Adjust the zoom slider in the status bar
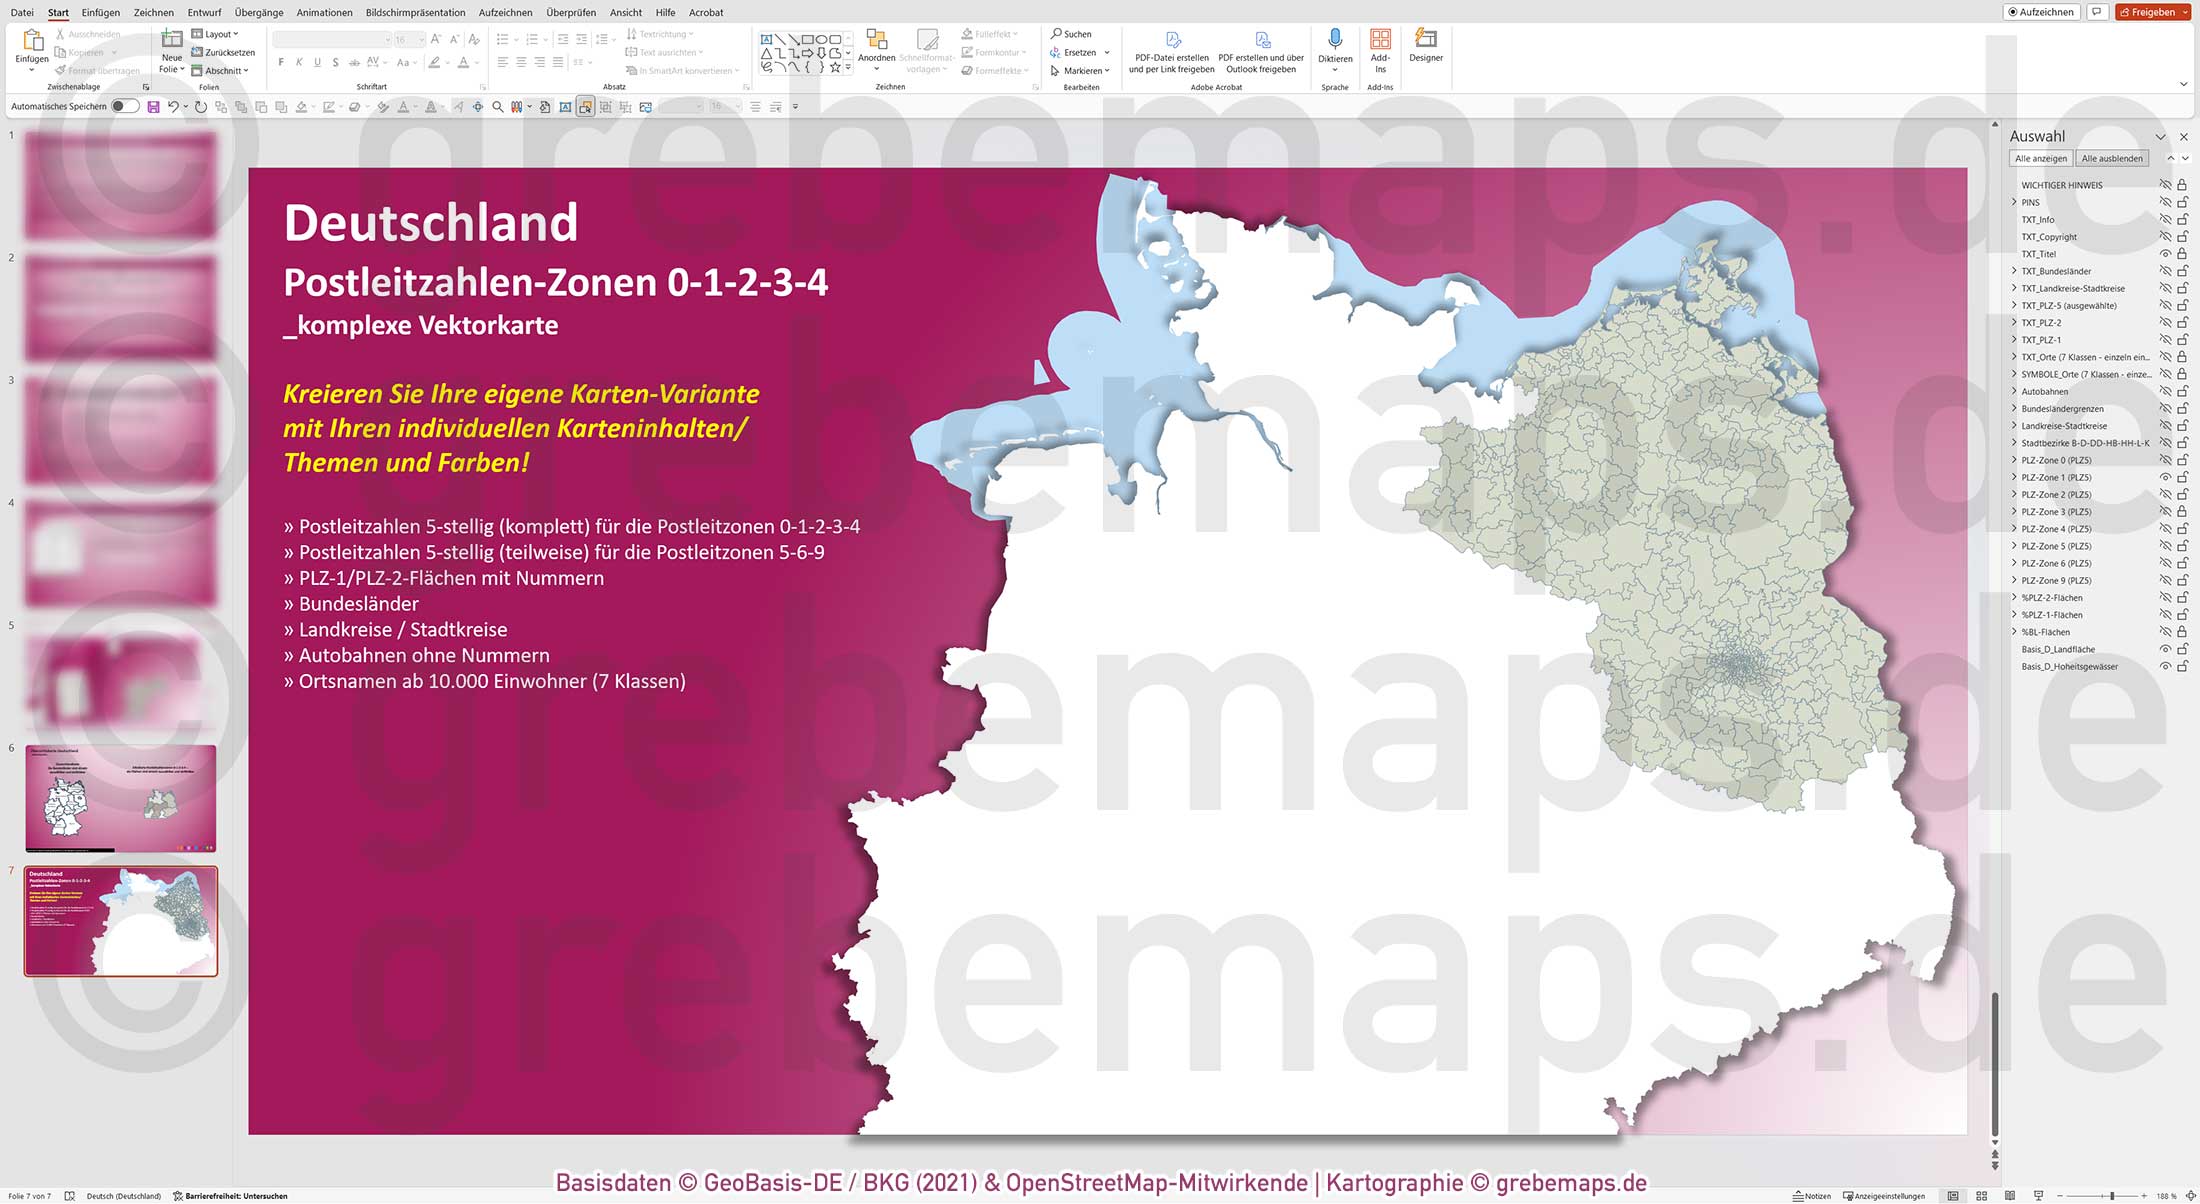The width and height of the screenshot is (2200, 1204). (x=2114, y=1195)
